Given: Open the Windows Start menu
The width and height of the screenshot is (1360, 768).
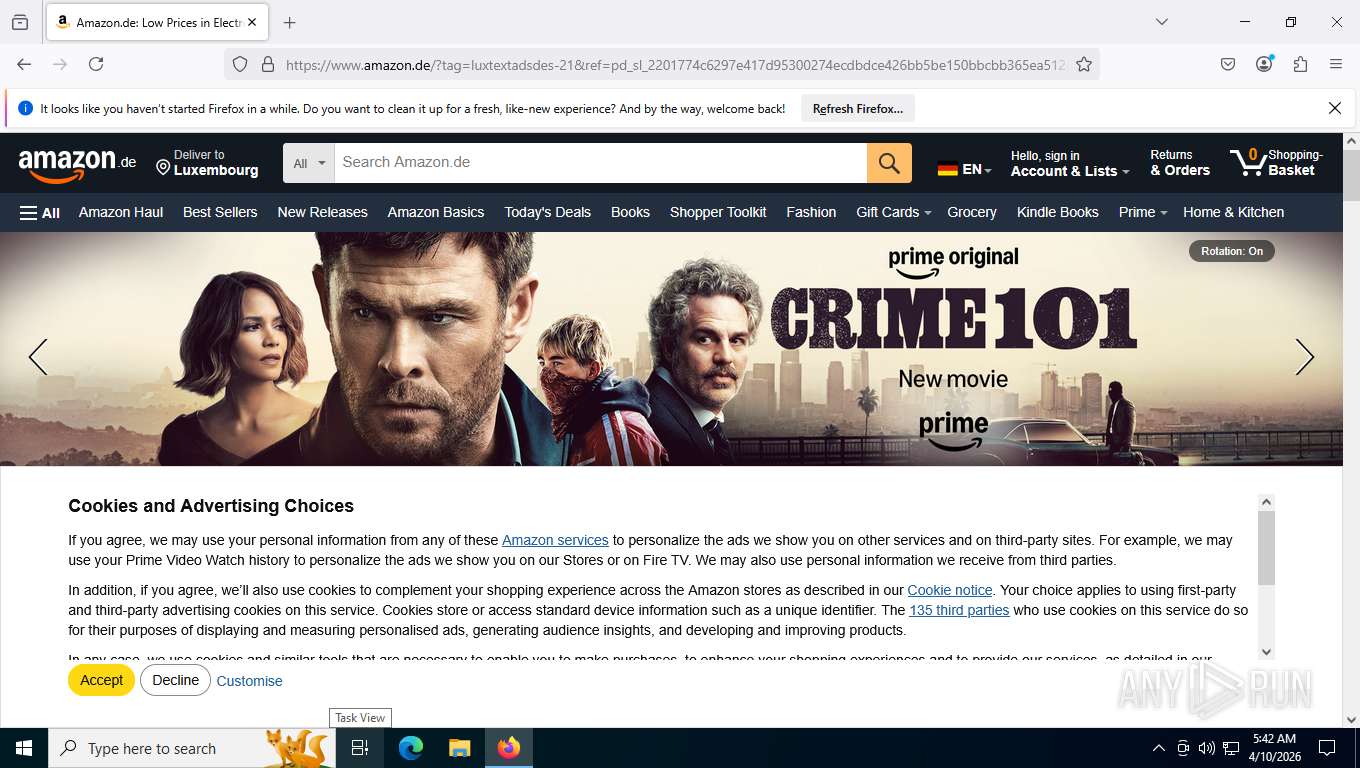Looking at the screenshot, I should click(24, 748).
